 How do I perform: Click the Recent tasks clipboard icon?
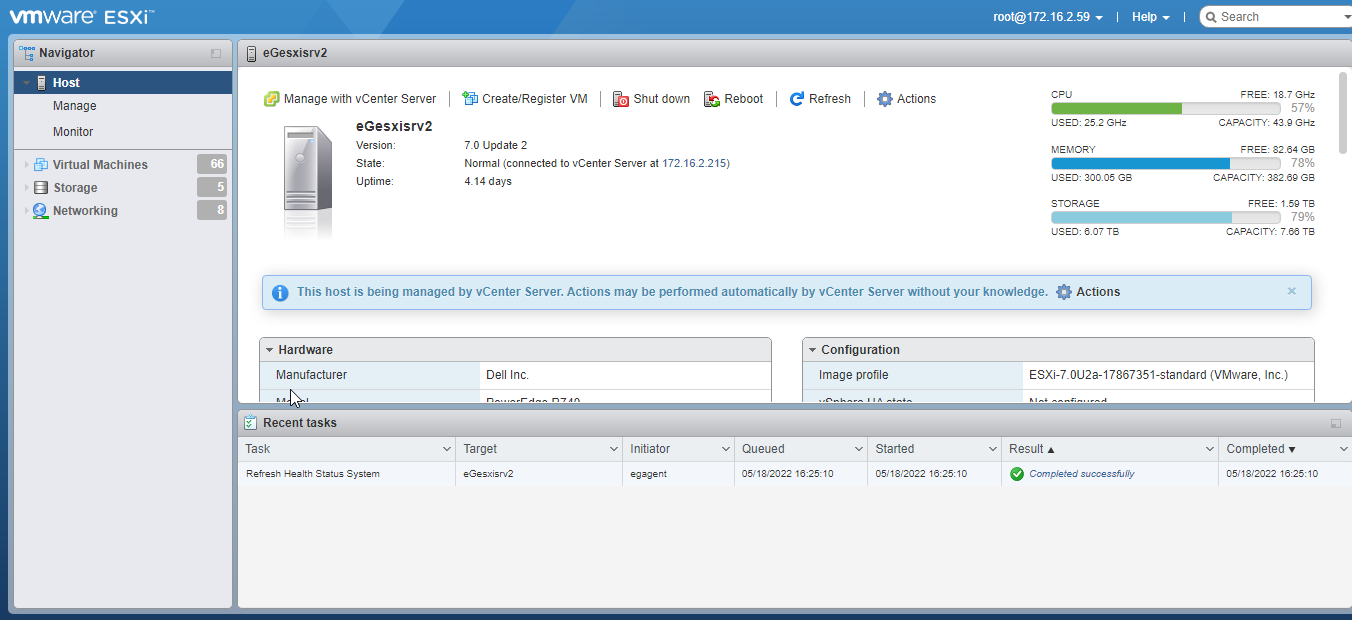[x=250, y=423]
